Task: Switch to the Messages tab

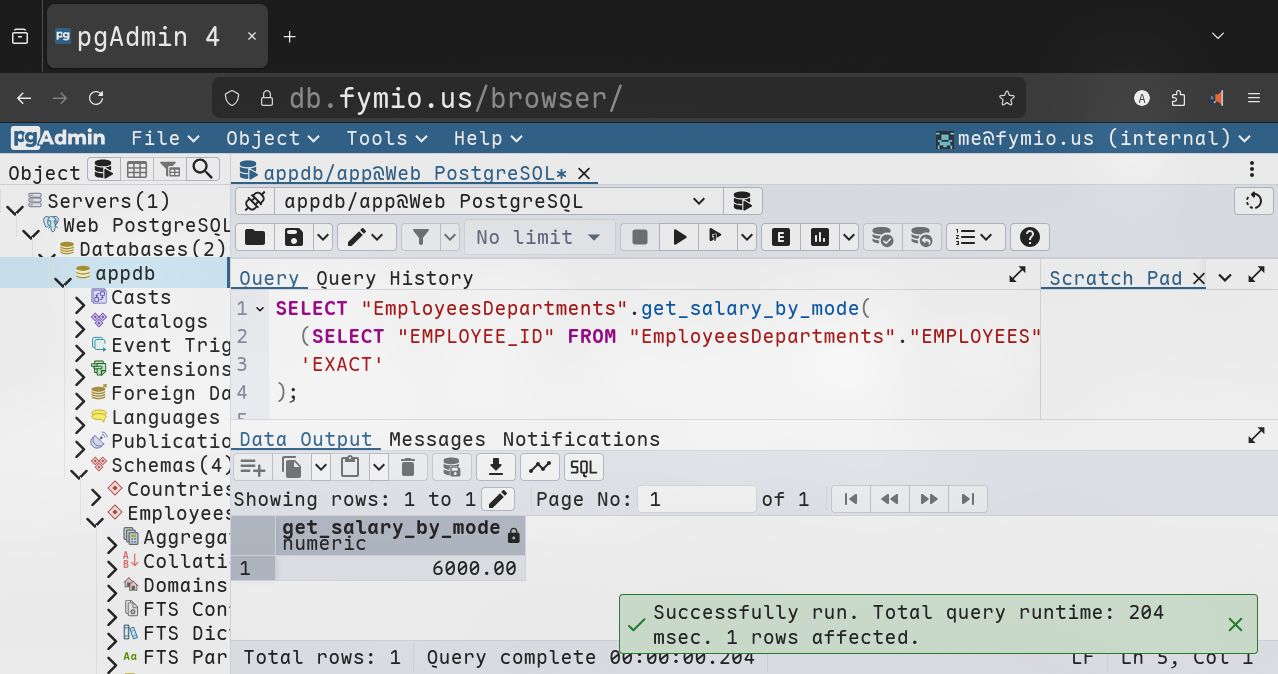Action: (437, 439)
